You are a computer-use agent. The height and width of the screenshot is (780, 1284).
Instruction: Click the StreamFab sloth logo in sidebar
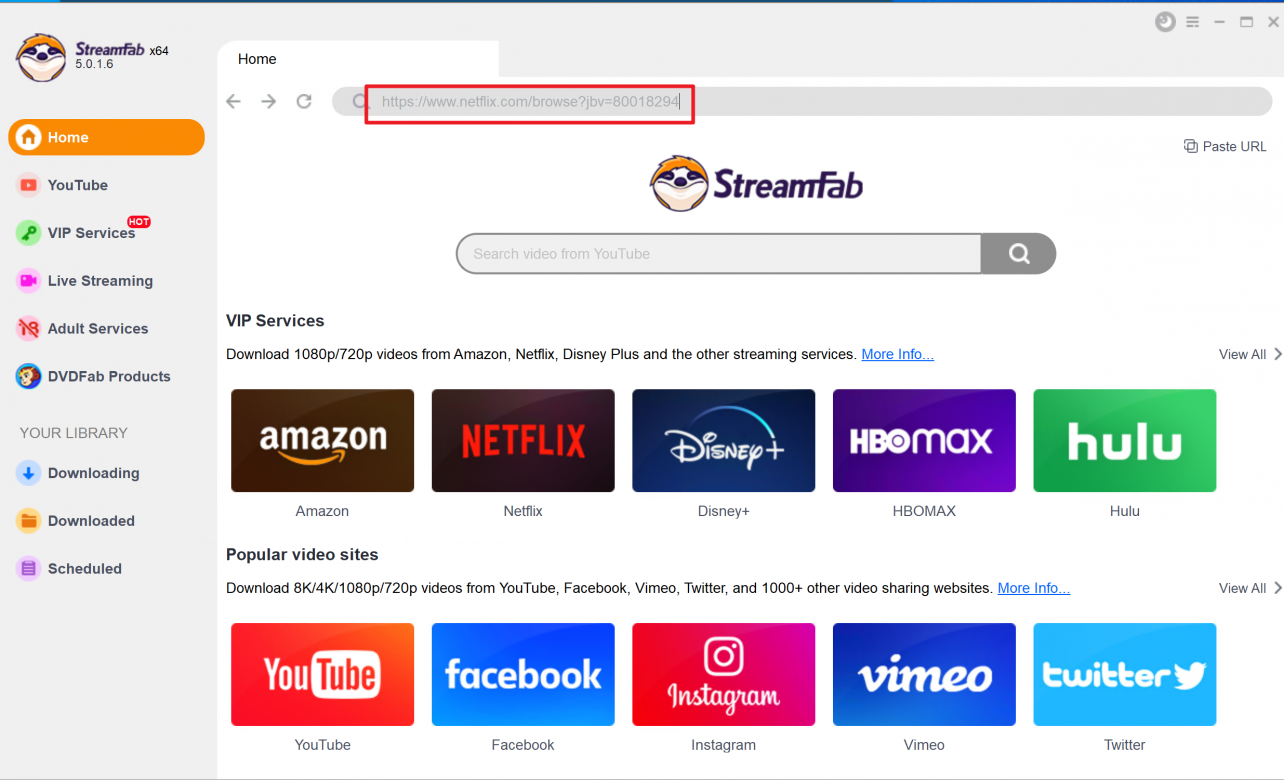pyautogui.click(x=41, y=57)
